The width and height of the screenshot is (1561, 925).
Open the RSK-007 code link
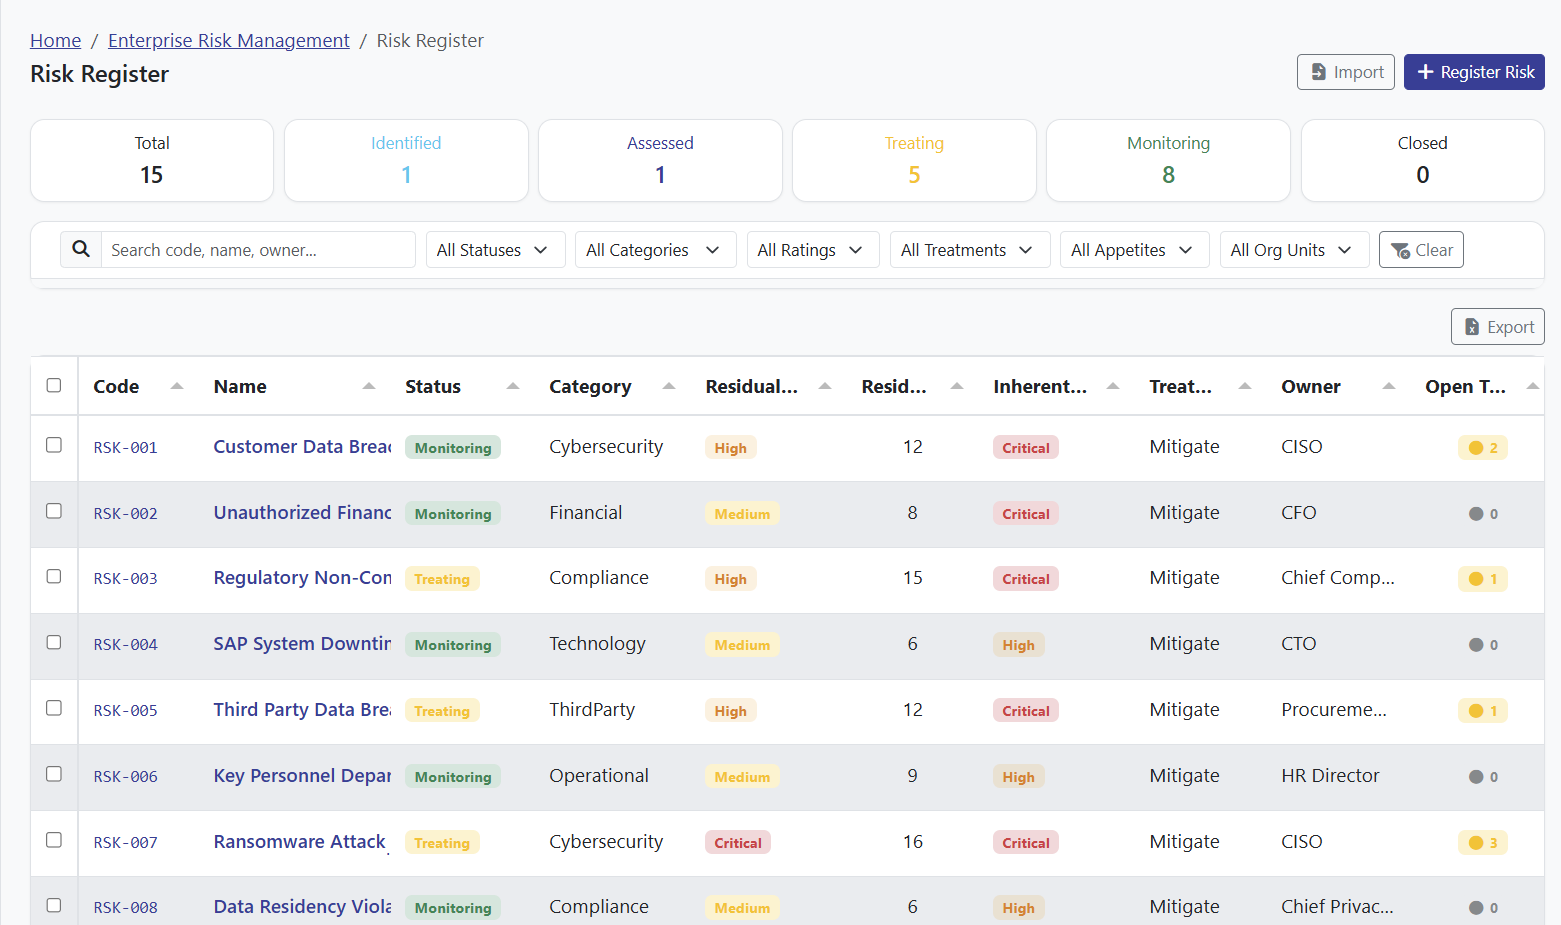pos(126,843)
